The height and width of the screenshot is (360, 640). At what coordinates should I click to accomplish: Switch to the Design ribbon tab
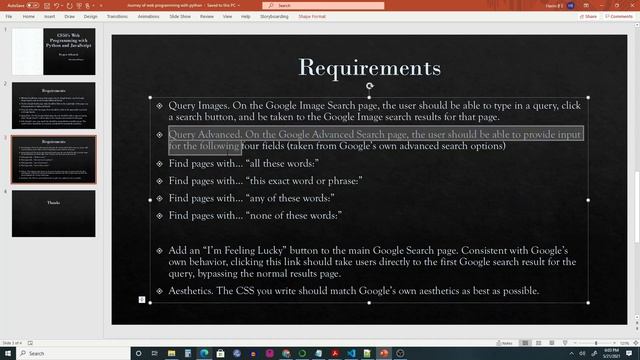pyautogui.click(x=90, y=17)
